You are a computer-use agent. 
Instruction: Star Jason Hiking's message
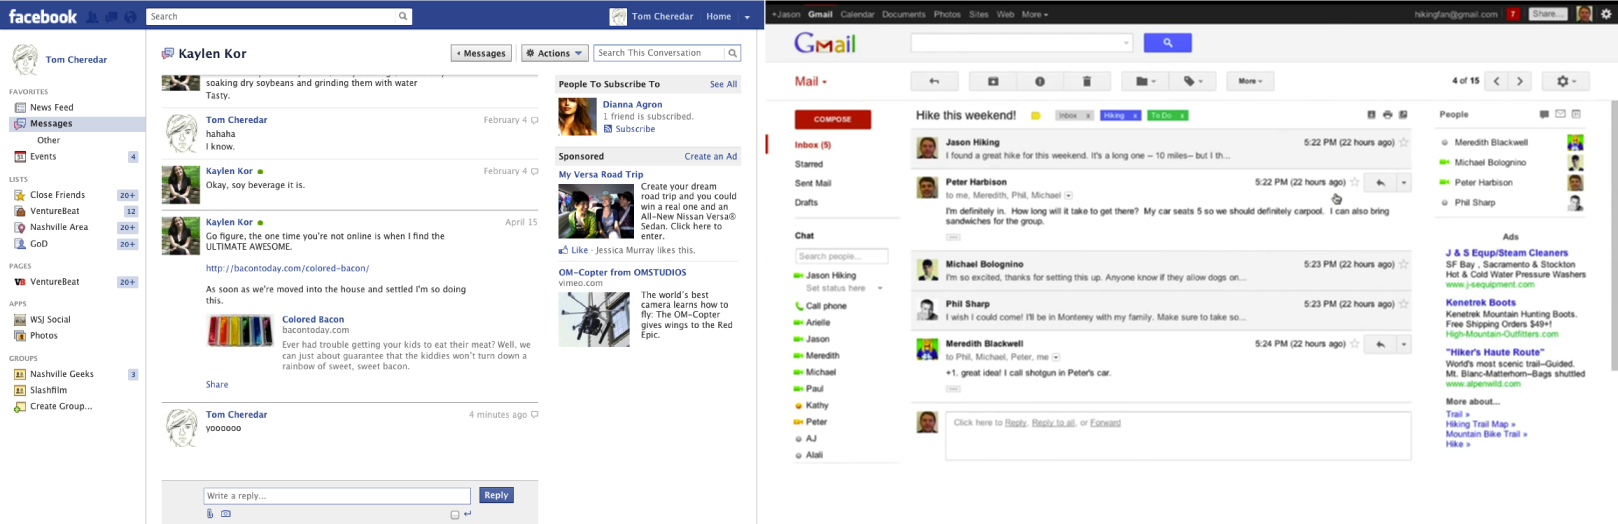[1404, 143]
